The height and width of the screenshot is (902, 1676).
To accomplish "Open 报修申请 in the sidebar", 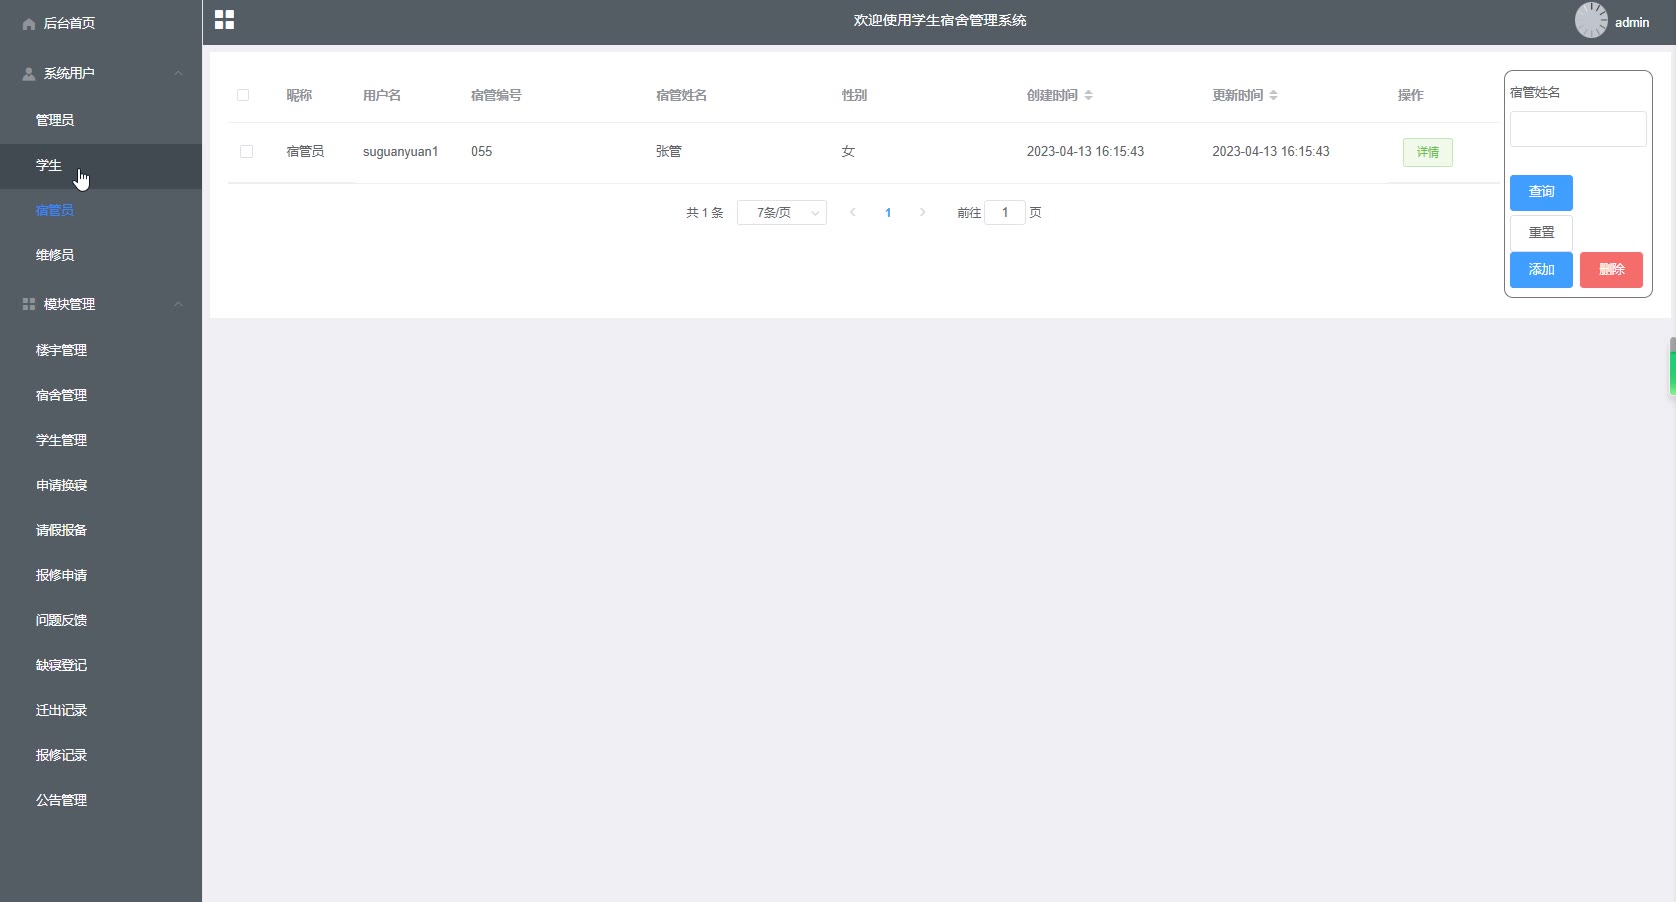I will tap(101, 575).
